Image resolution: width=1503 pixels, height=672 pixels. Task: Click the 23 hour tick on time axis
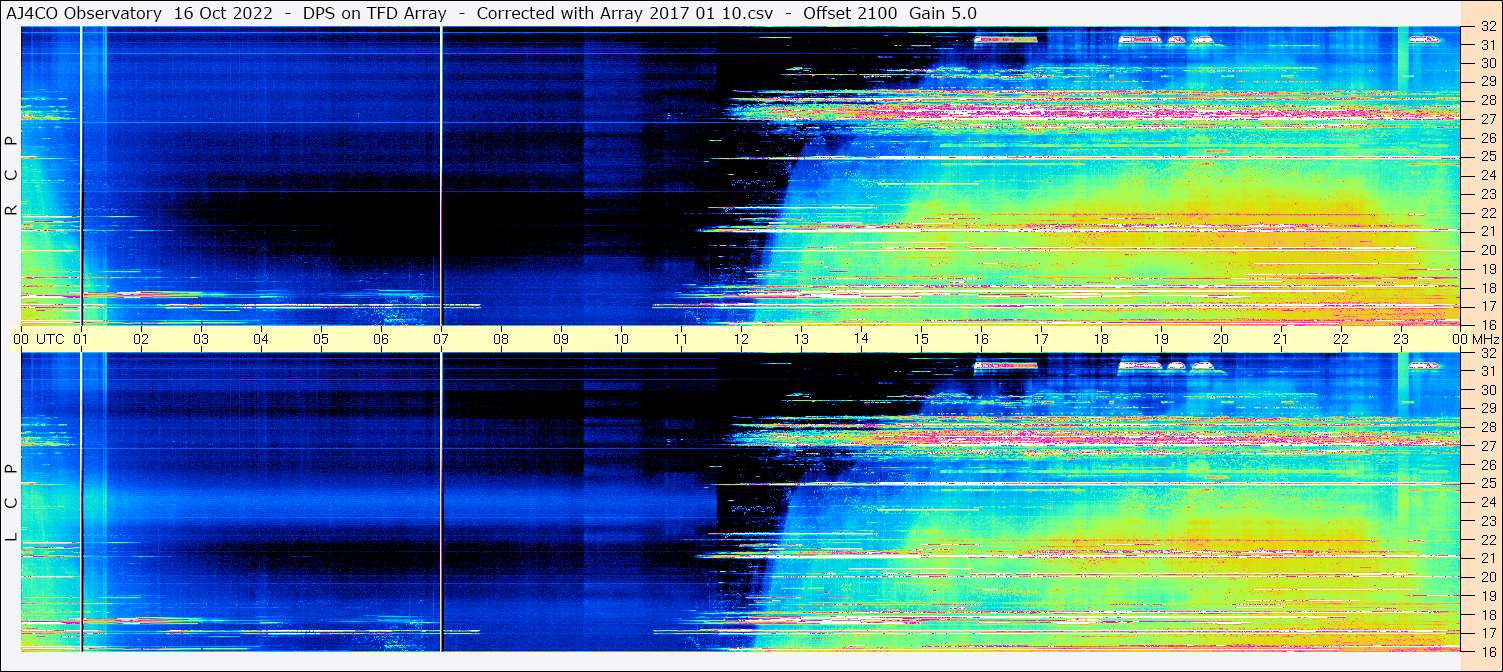(1401, 339)
